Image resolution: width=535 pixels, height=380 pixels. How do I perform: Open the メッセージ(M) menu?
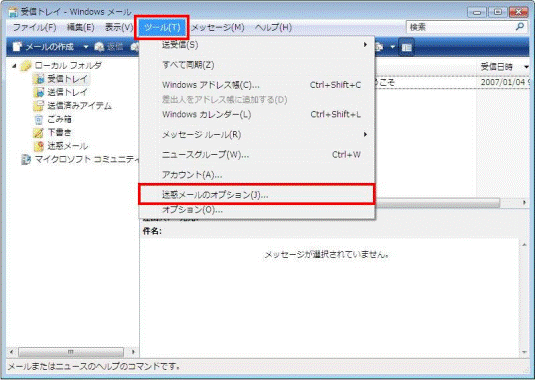coord(217,27)
